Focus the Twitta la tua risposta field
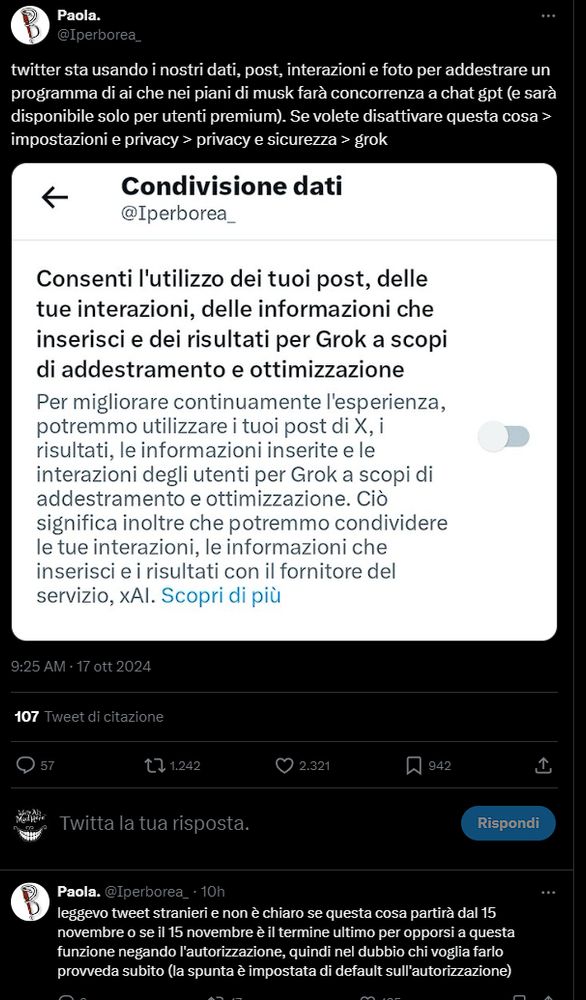This screenshot has width=586, height=1000. coord(255,823)
